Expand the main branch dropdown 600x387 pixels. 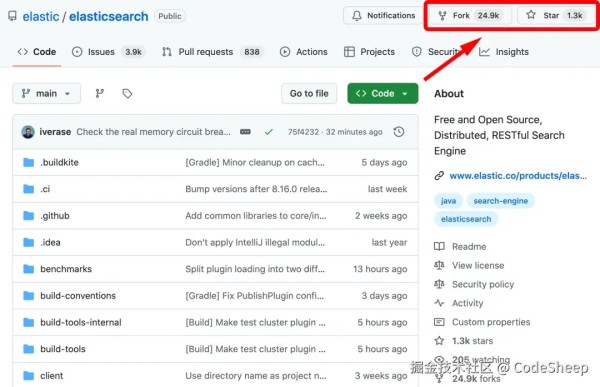[x=46, y=93]
